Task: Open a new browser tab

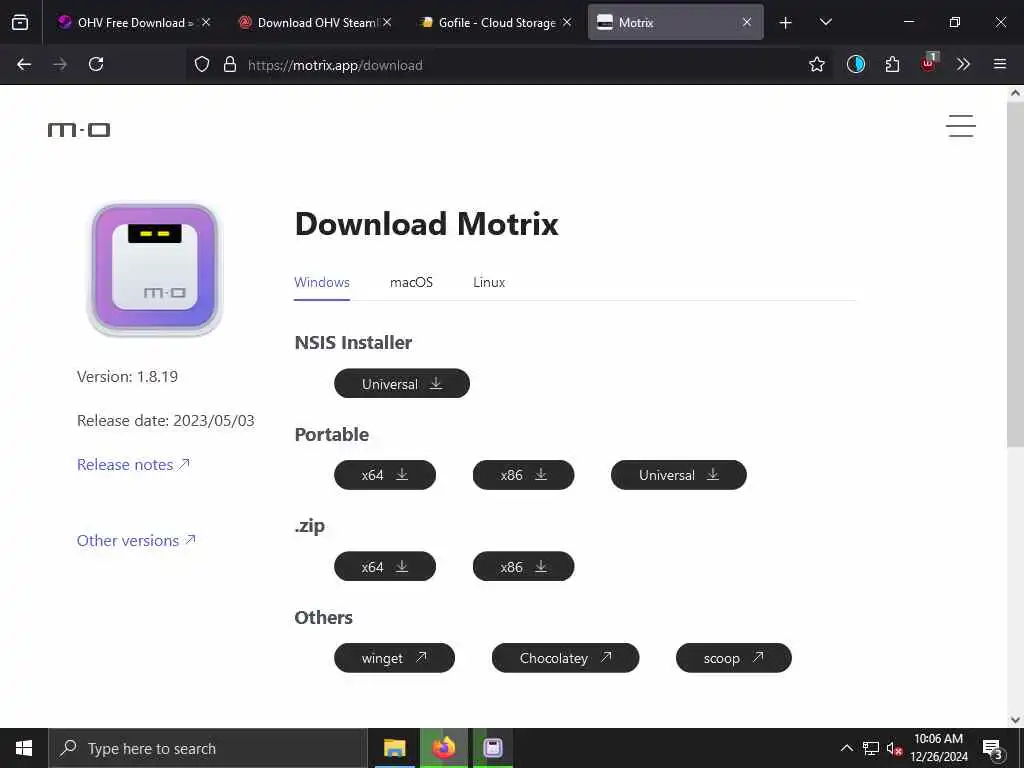Action: point(786,23)
